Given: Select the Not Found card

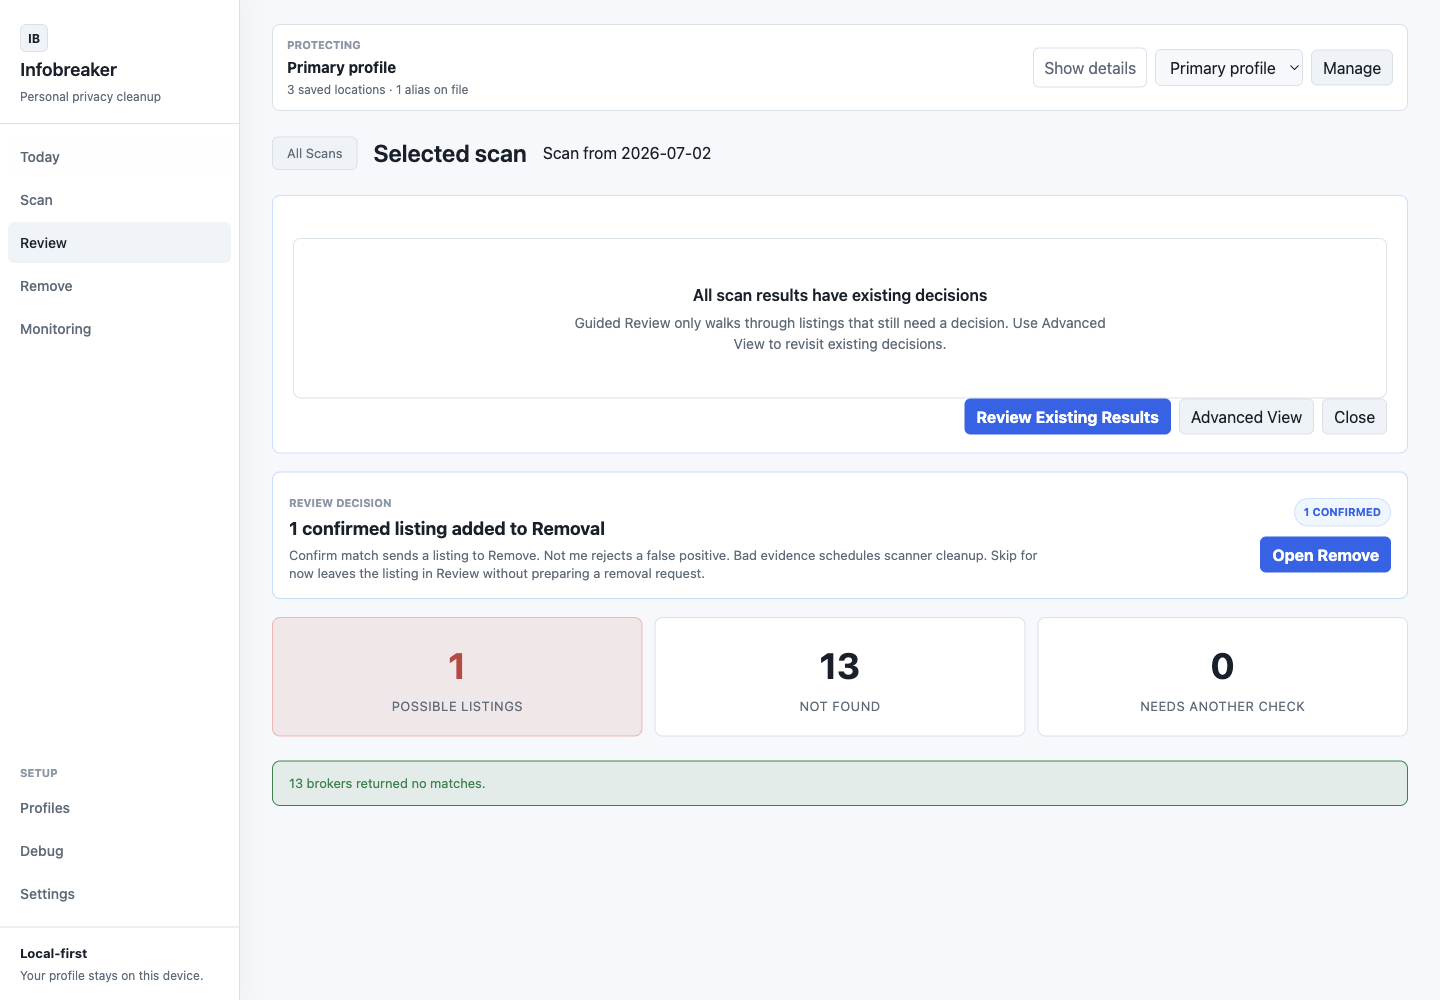Looking at the screenshot, I should (x=840, y=677).
